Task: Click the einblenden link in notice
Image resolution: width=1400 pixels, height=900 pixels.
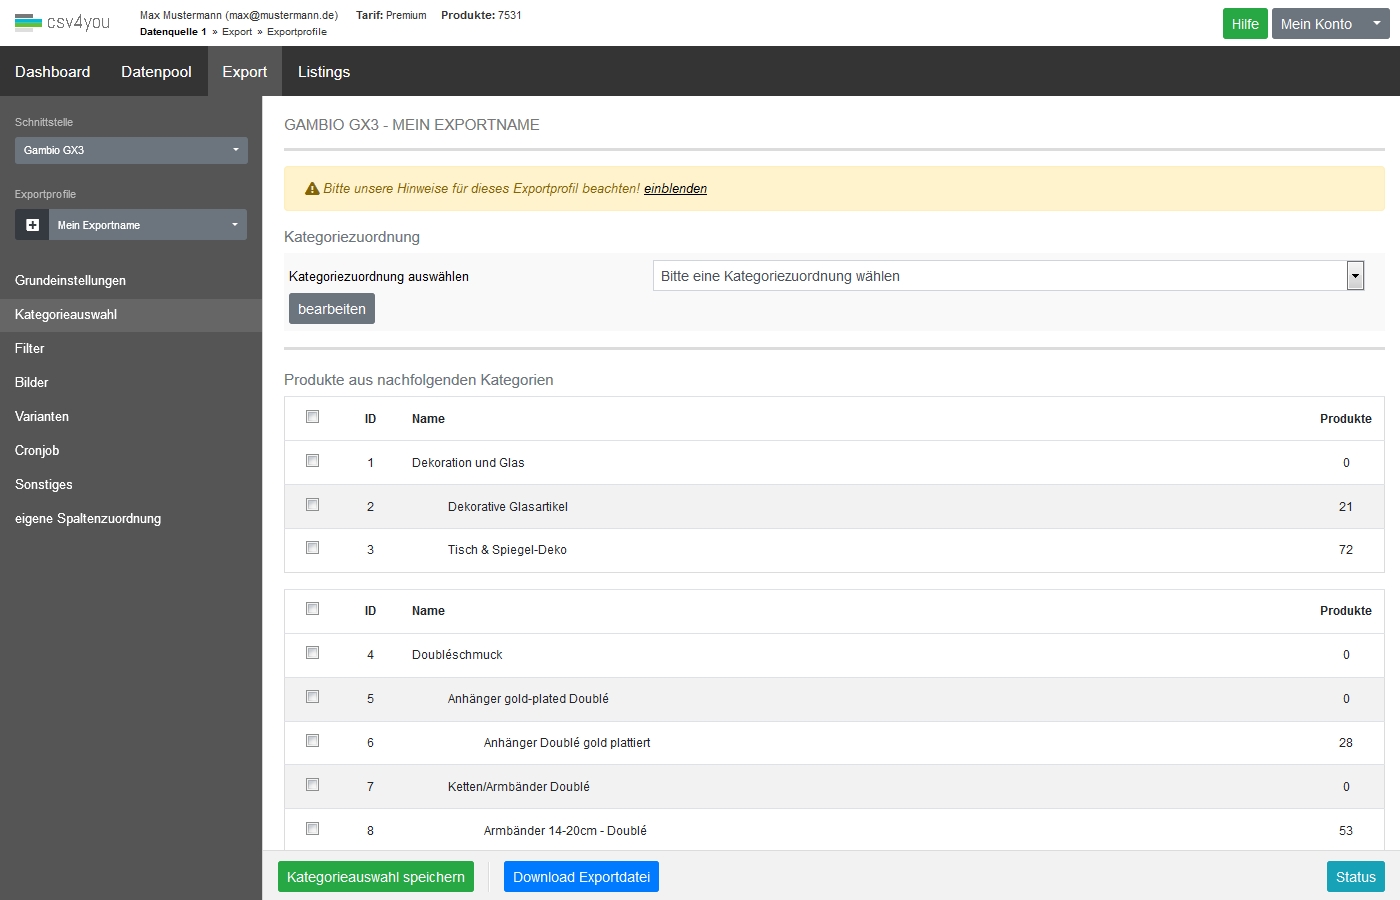Action: tap(675, 189)
